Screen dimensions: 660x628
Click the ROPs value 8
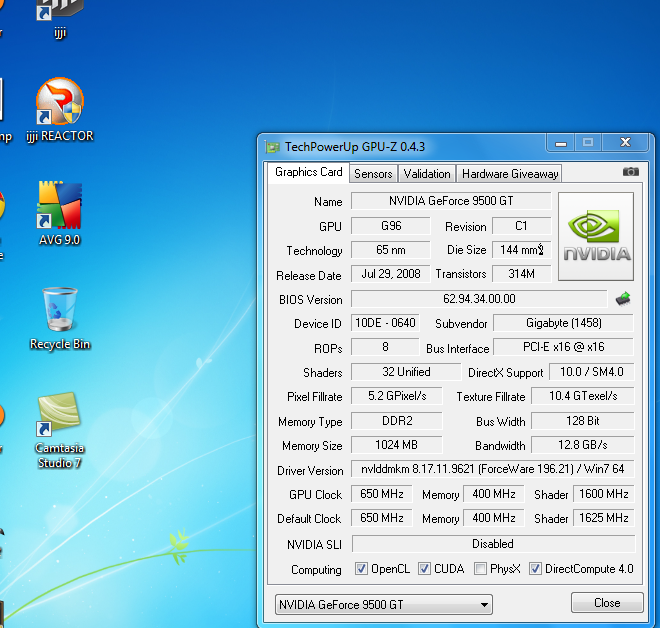click(385, 347)
